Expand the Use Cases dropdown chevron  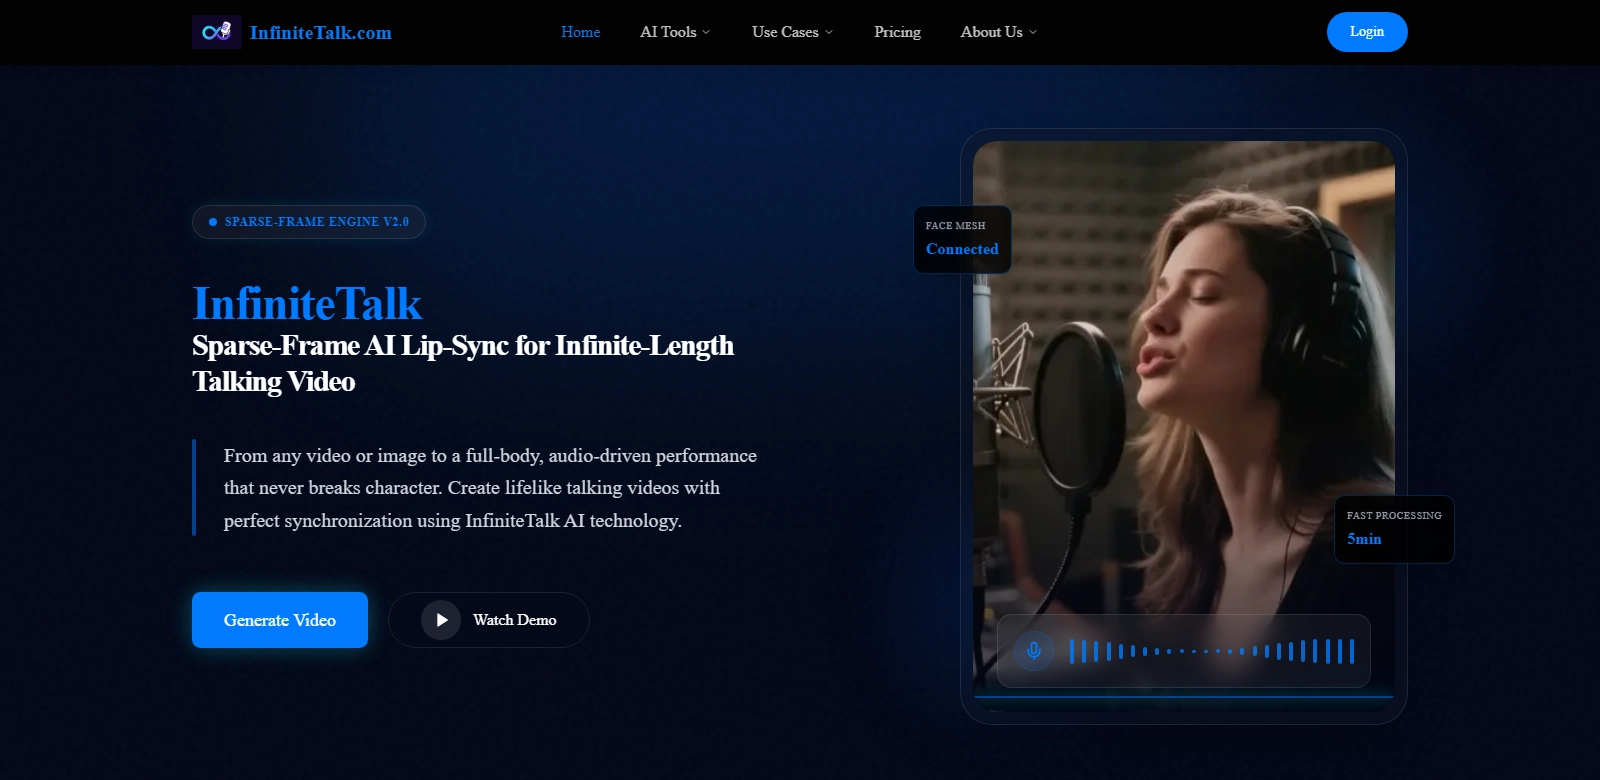tap(829, 32)
